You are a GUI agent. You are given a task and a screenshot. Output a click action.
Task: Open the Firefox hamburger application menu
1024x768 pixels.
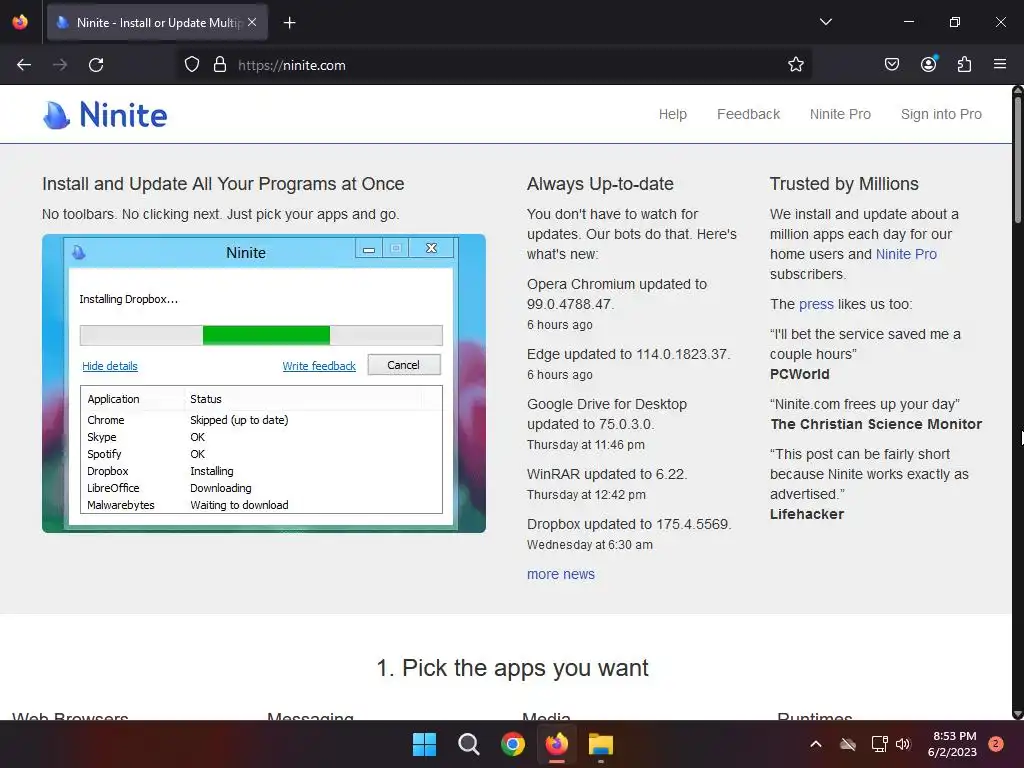point(999,64)
